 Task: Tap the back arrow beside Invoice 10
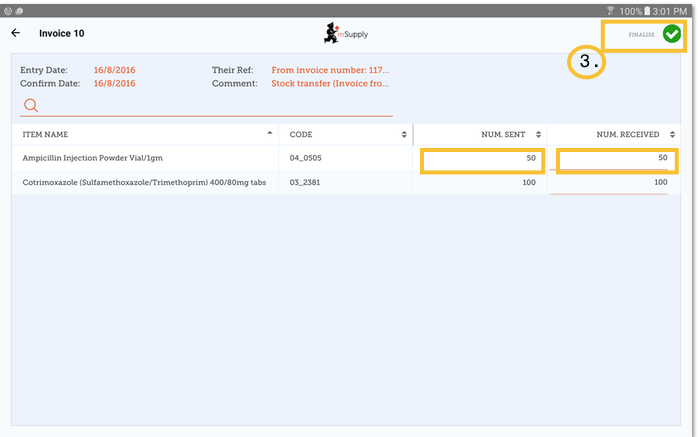coord(15,33)
